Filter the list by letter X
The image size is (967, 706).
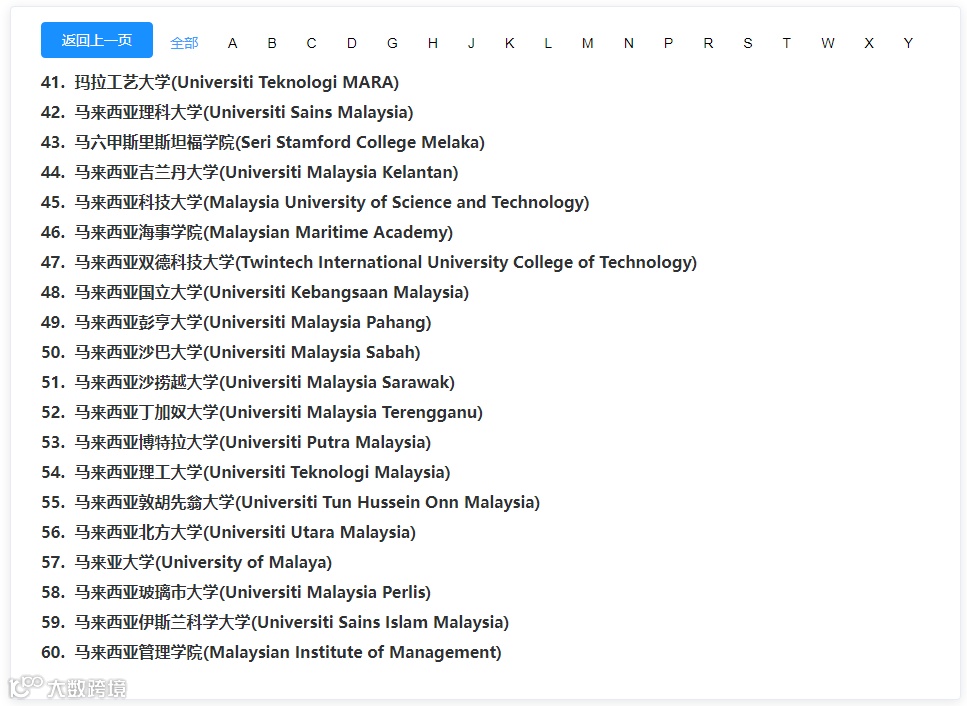click(869, 43)
